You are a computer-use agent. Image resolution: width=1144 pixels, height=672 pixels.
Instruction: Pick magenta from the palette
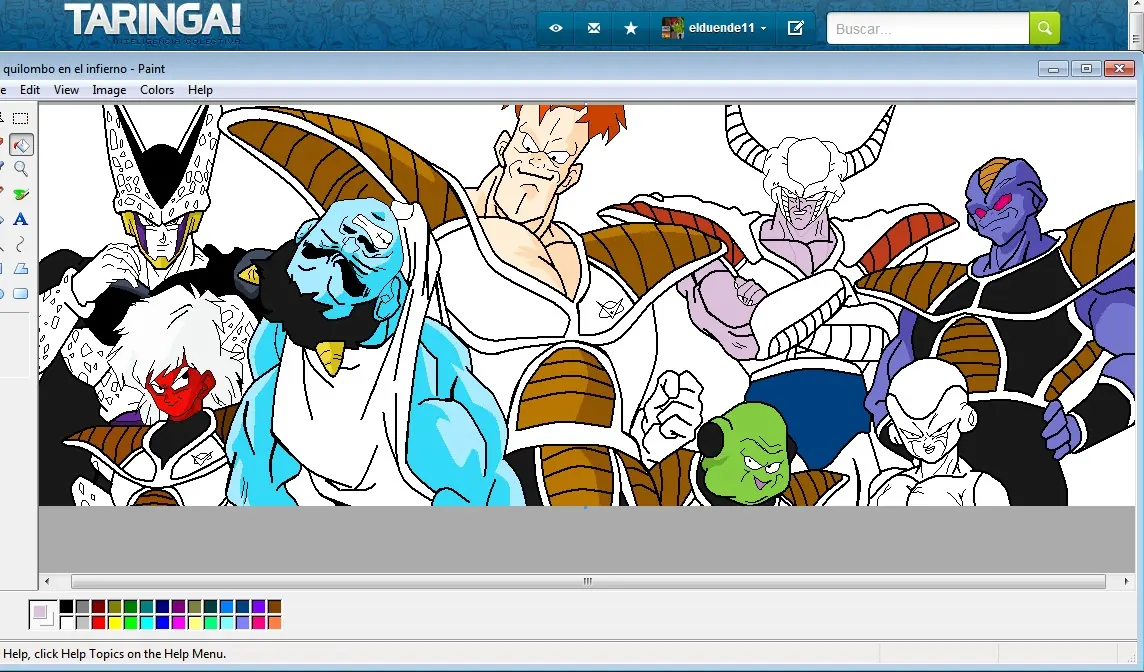pos(179,622)
